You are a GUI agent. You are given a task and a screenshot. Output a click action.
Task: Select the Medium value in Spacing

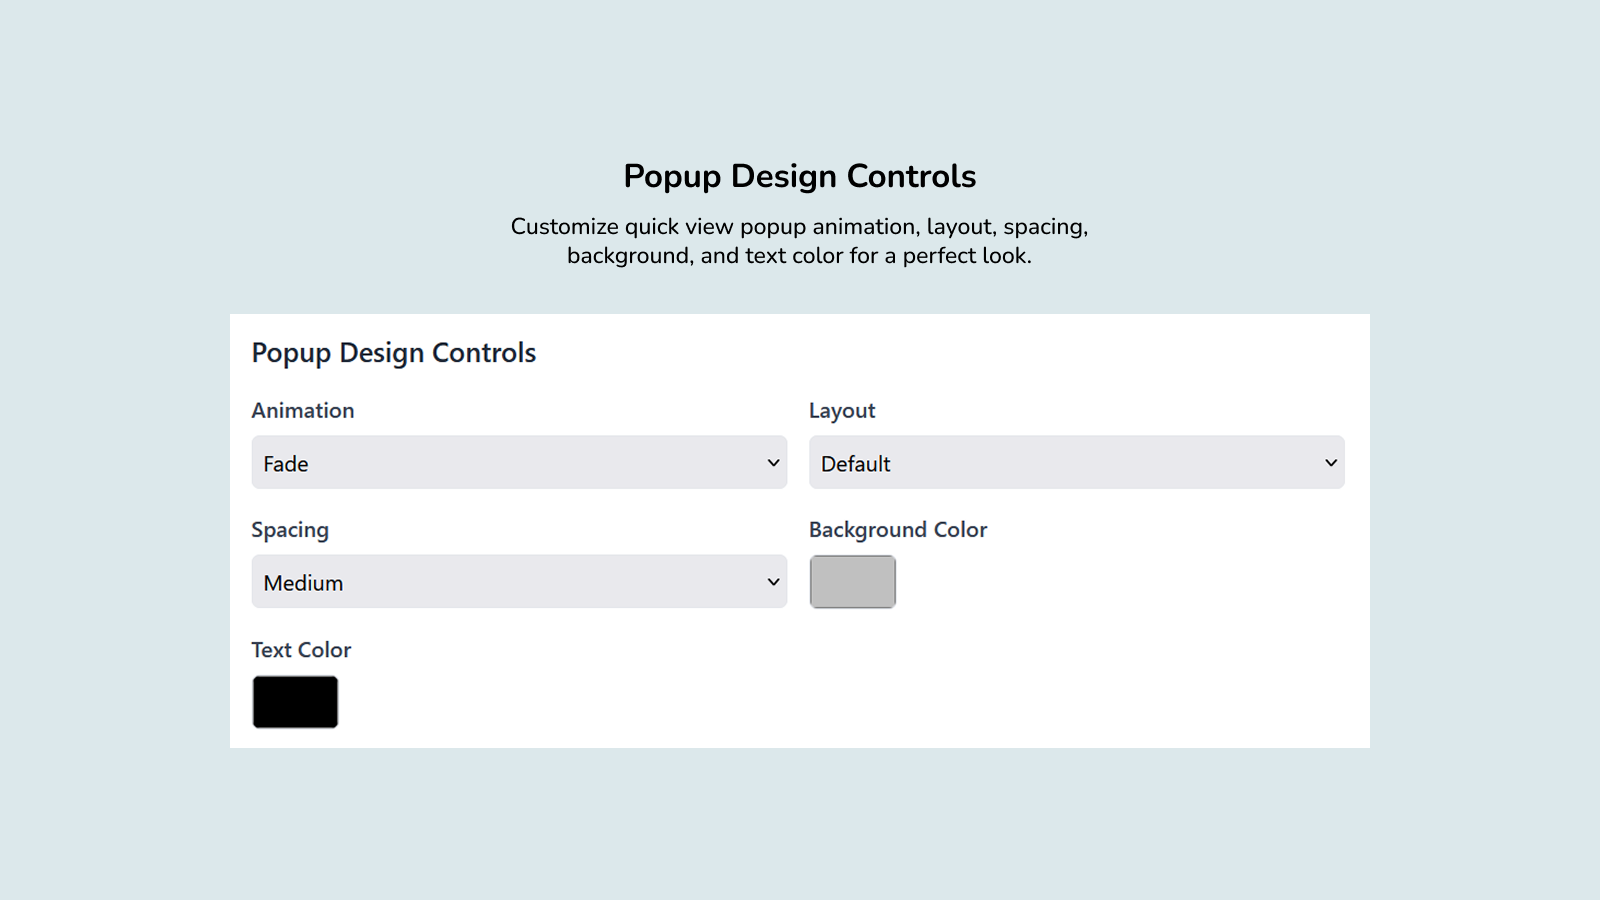coord(302,582)
